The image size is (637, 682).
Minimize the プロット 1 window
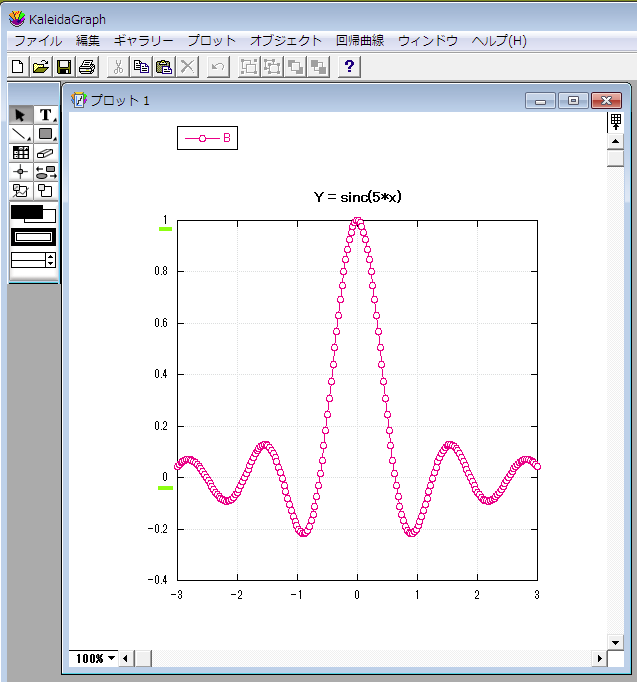(540, 101)
